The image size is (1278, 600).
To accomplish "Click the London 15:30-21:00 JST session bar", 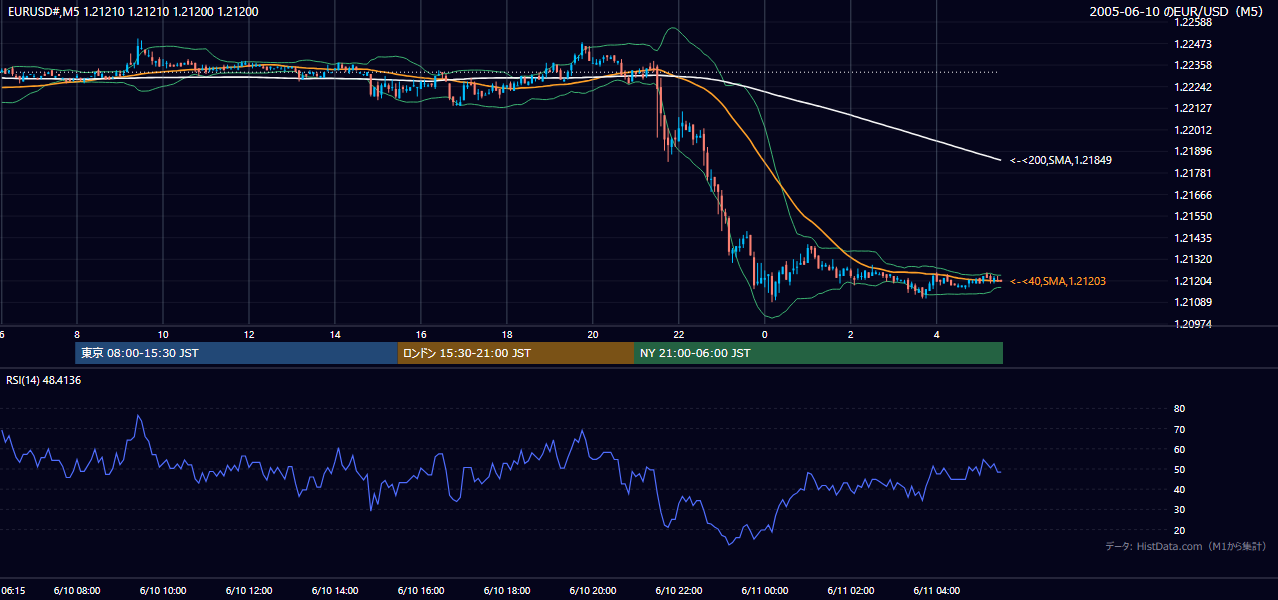I will tap(516, 353).
